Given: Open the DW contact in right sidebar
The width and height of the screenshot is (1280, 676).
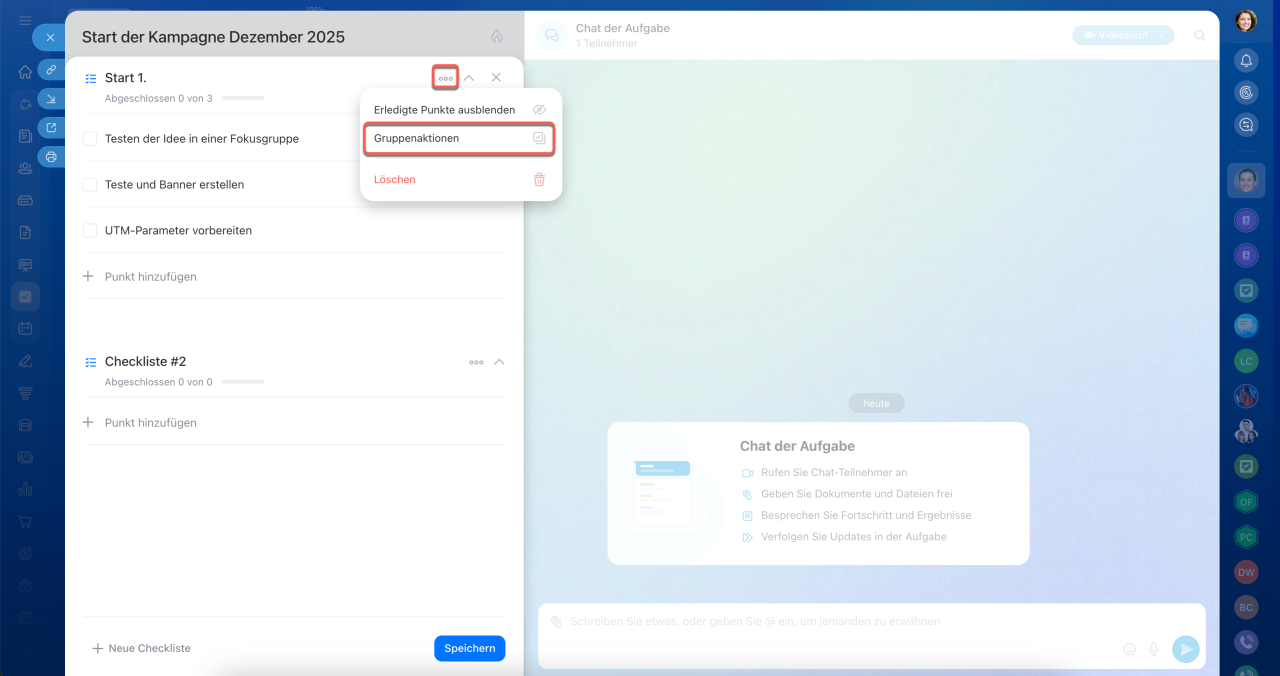Looking at the screenshot, I should click(x=1246, y=572).
